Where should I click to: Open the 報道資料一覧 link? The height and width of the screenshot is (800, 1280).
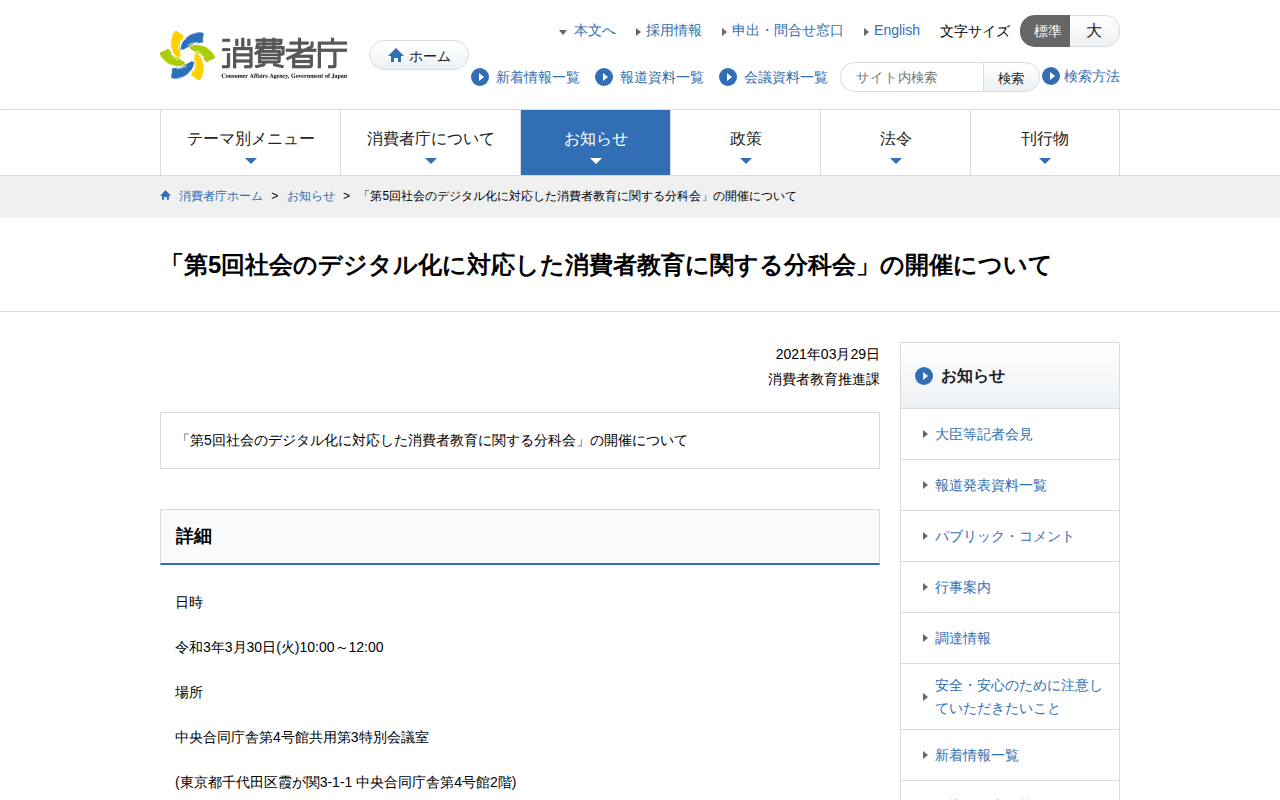click(x=662, y=77)
